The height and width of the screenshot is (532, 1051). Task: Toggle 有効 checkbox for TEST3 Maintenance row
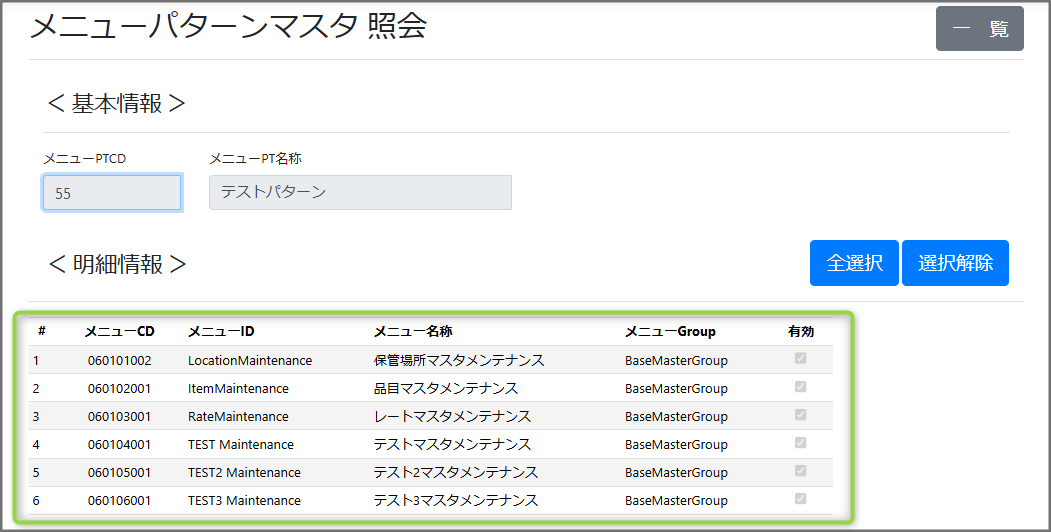coord(800,499)
